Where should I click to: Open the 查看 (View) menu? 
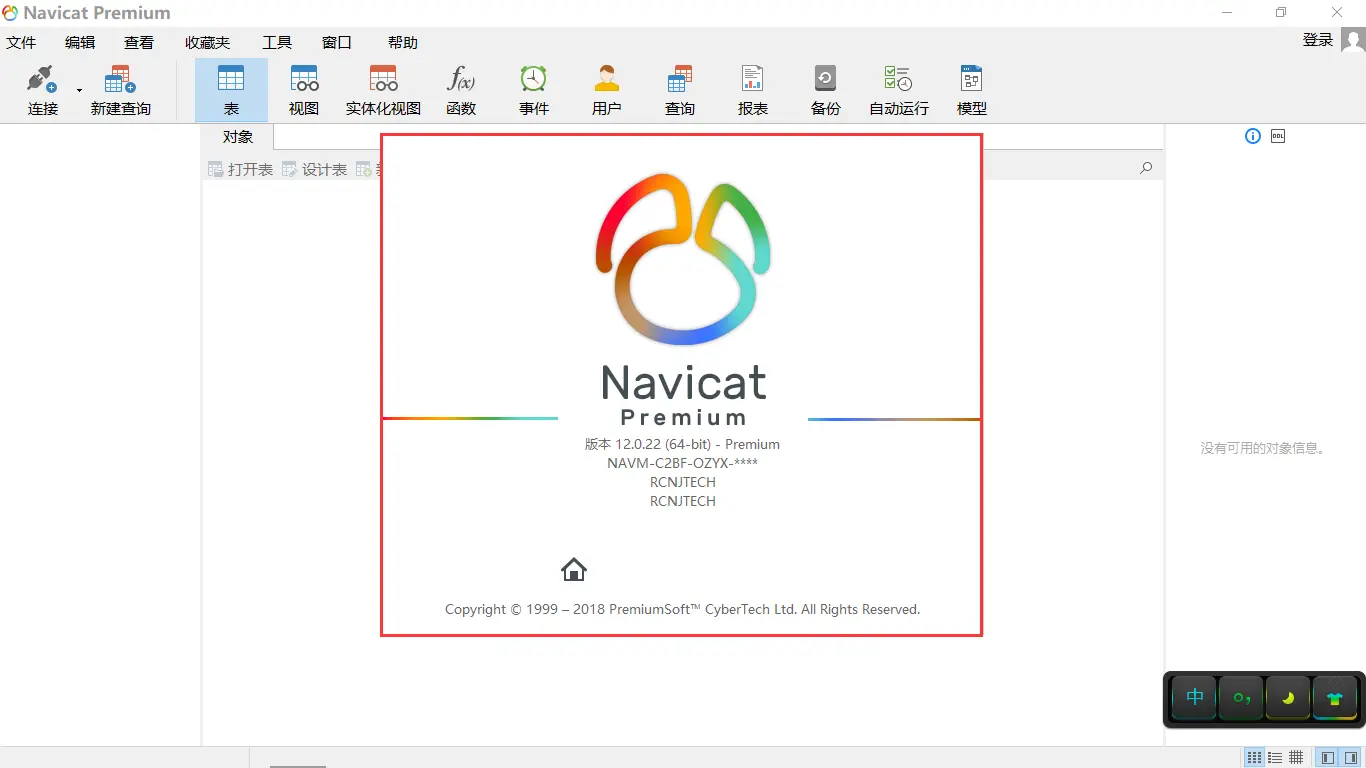[x=139, y=42]
